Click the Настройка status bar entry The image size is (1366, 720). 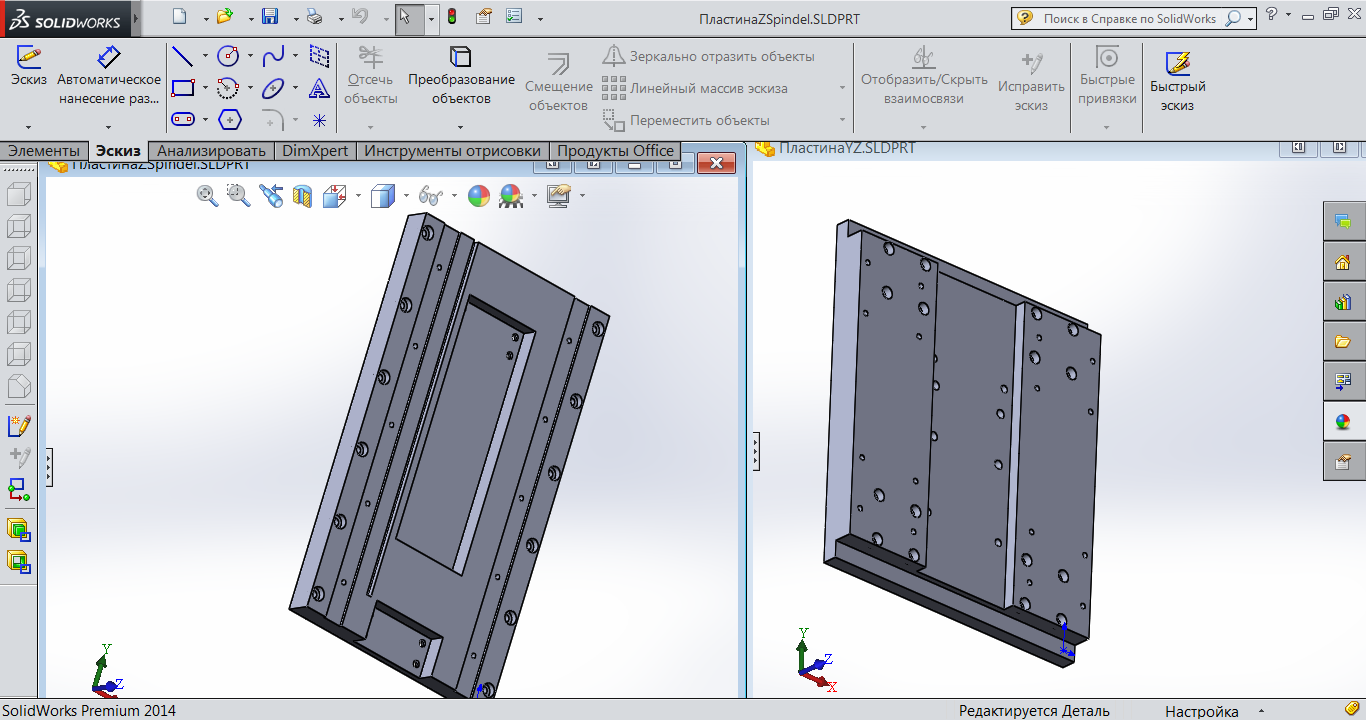click(x=1202, y=711)
